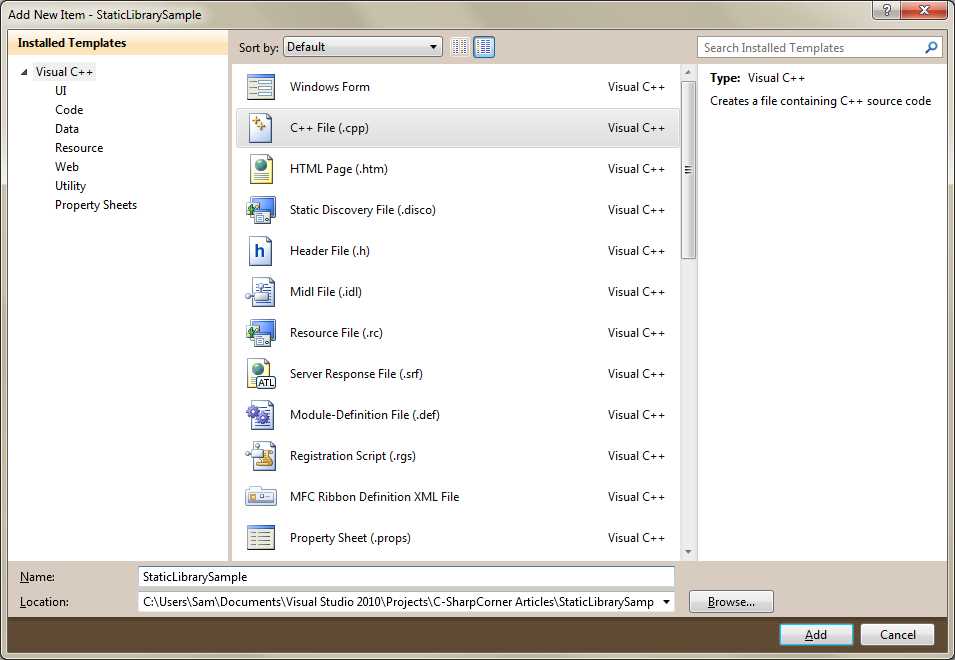Screen dimensions: 955x660
Task: Click the Add button
Action: (x=816, y=634)
